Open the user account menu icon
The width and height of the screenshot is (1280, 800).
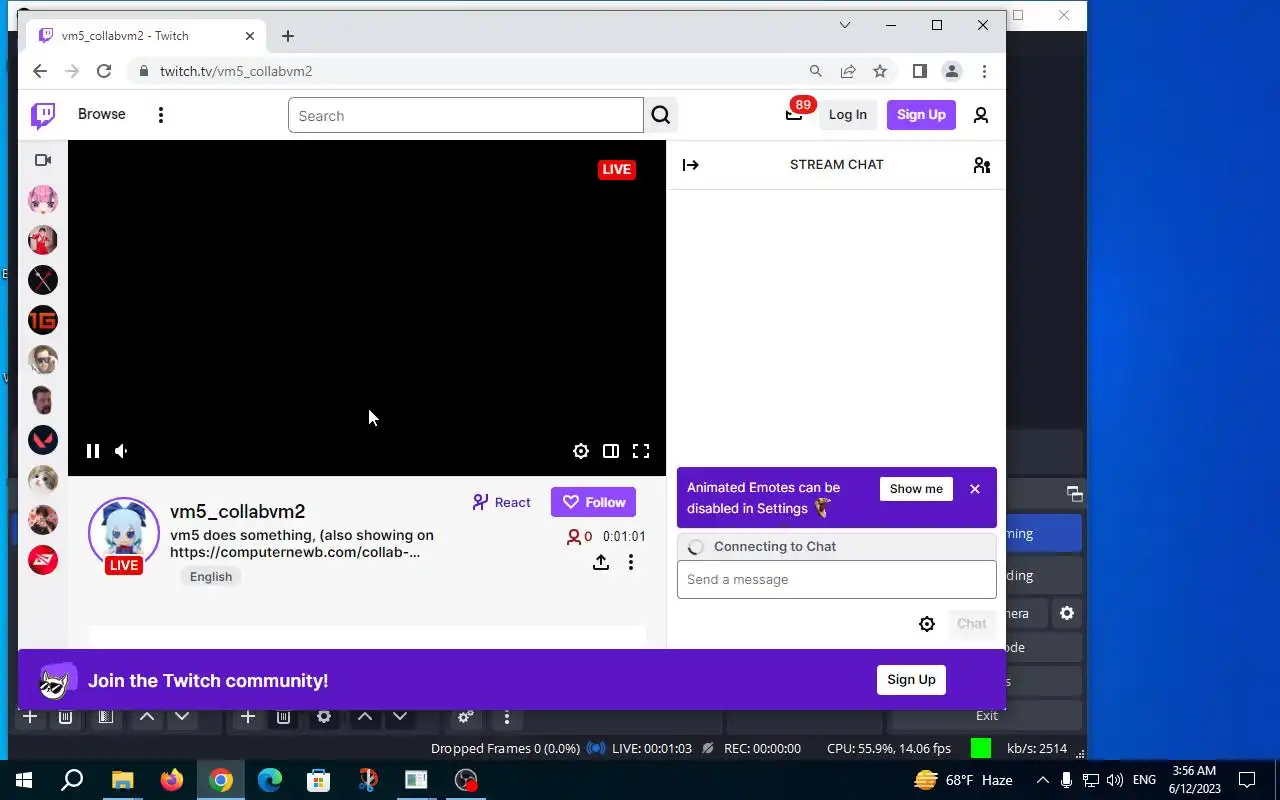point(981,115)
